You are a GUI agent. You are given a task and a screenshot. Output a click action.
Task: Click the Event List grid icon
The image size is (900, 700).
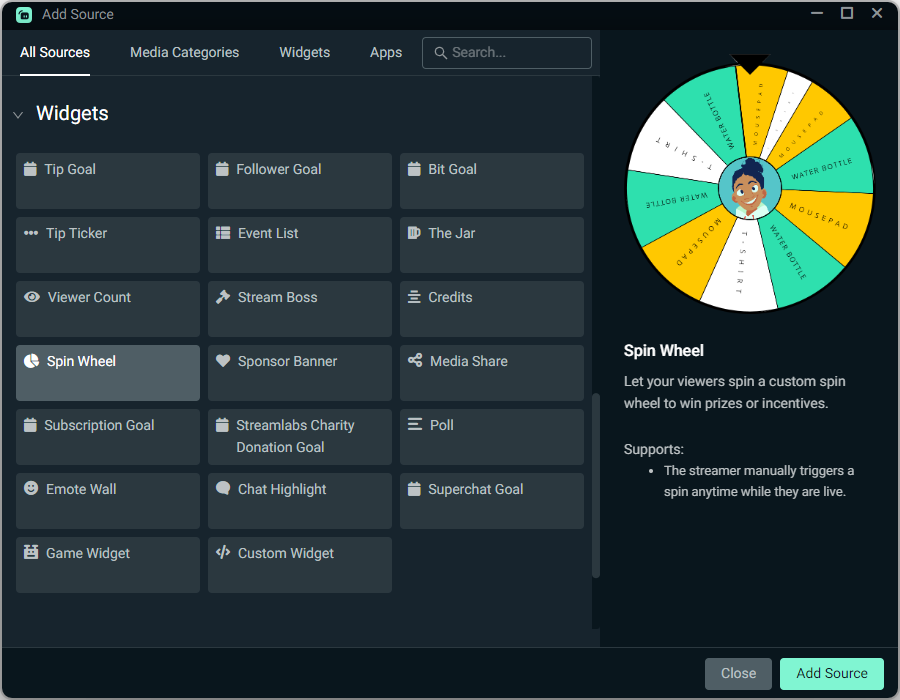pyautogui.click(x=223, y=233)
